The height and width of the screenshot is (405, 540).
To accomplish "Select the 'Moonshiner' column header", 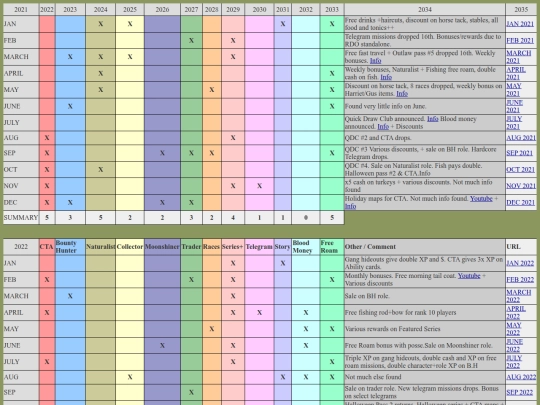I will click(x=162, y=247).
